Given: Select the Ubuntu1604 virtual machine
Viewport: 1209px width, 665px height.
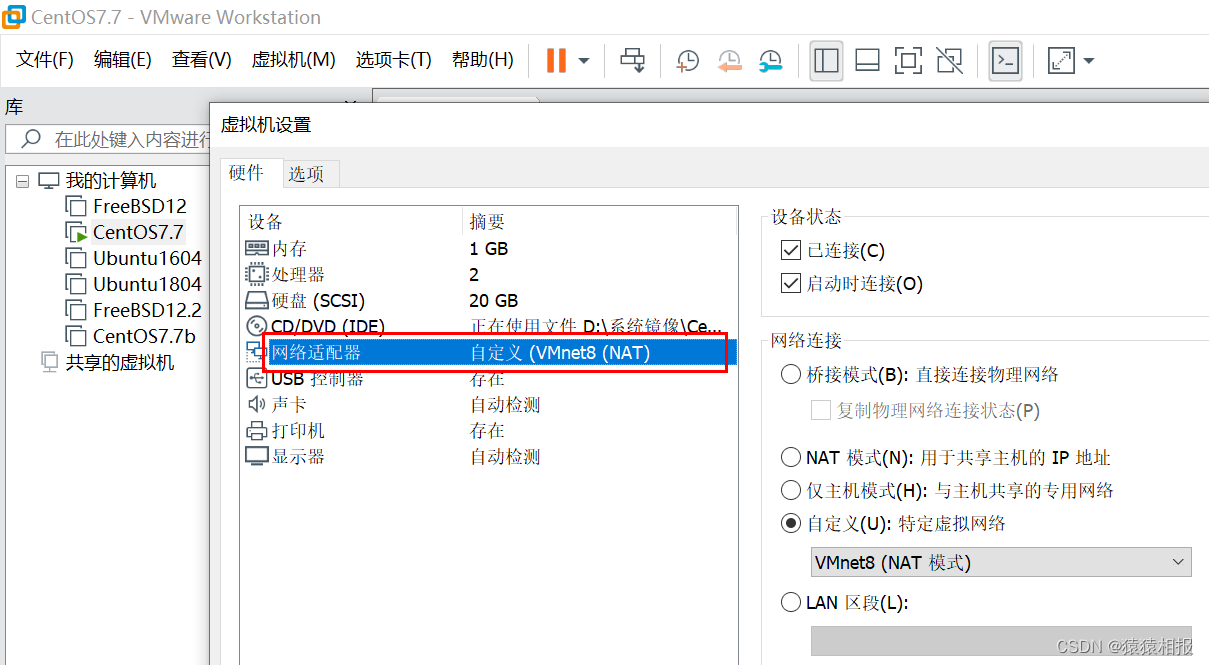Looking at the screenshot, I should tap(147, 258).
